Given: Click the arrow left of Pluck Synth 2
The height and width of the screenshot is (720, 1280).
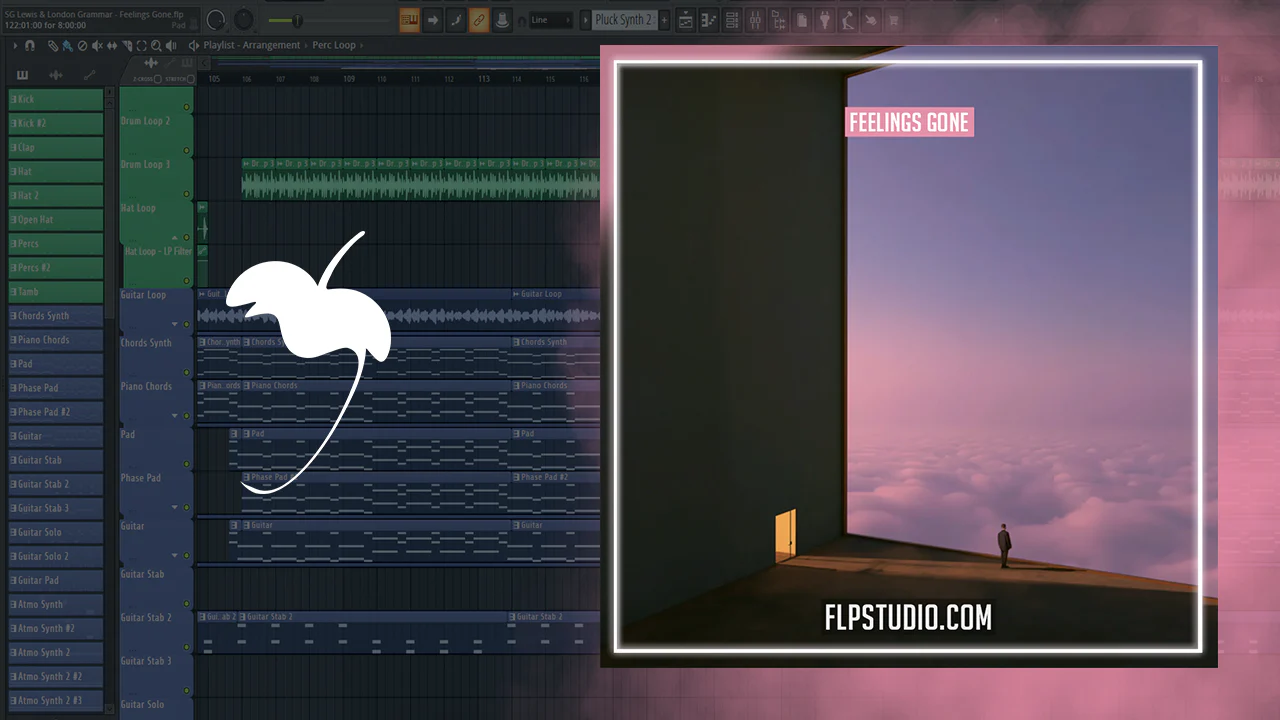Looking at the screenshot, I should (584, 20).
